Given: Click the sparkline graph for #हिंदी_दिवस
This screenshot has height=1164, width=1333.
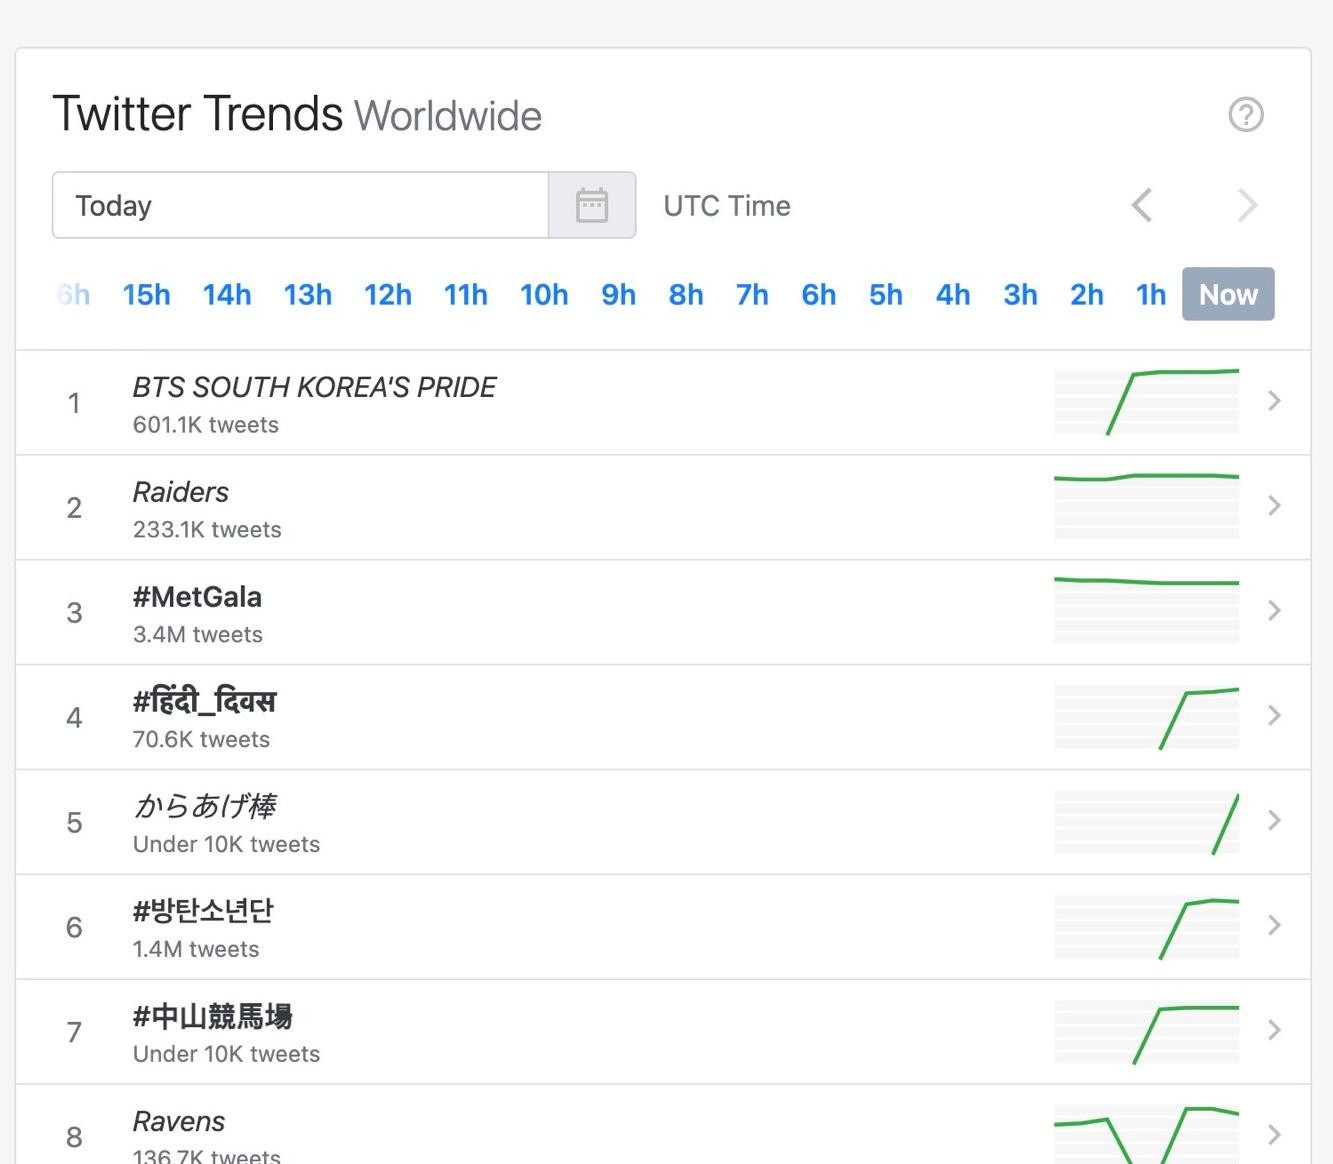Looking at the screenshot, I should (x=1146, y=716).
